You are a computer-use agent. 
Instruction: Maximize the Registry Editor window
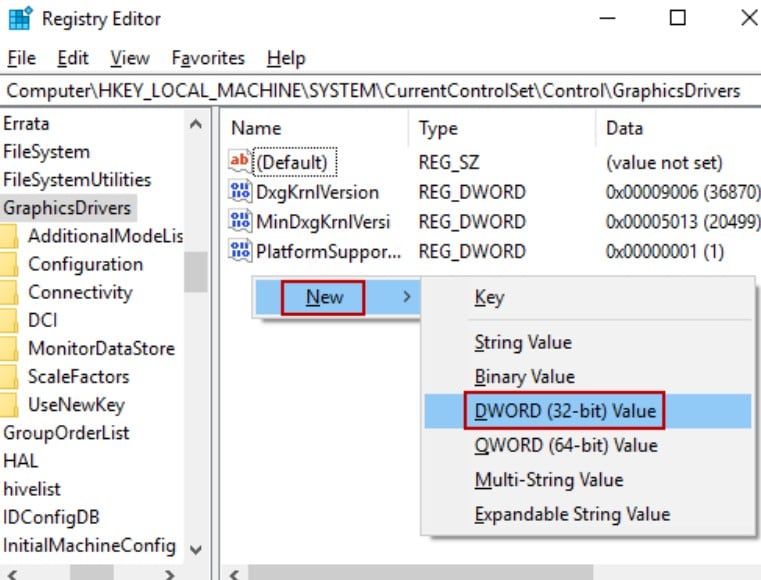point(678,18)
